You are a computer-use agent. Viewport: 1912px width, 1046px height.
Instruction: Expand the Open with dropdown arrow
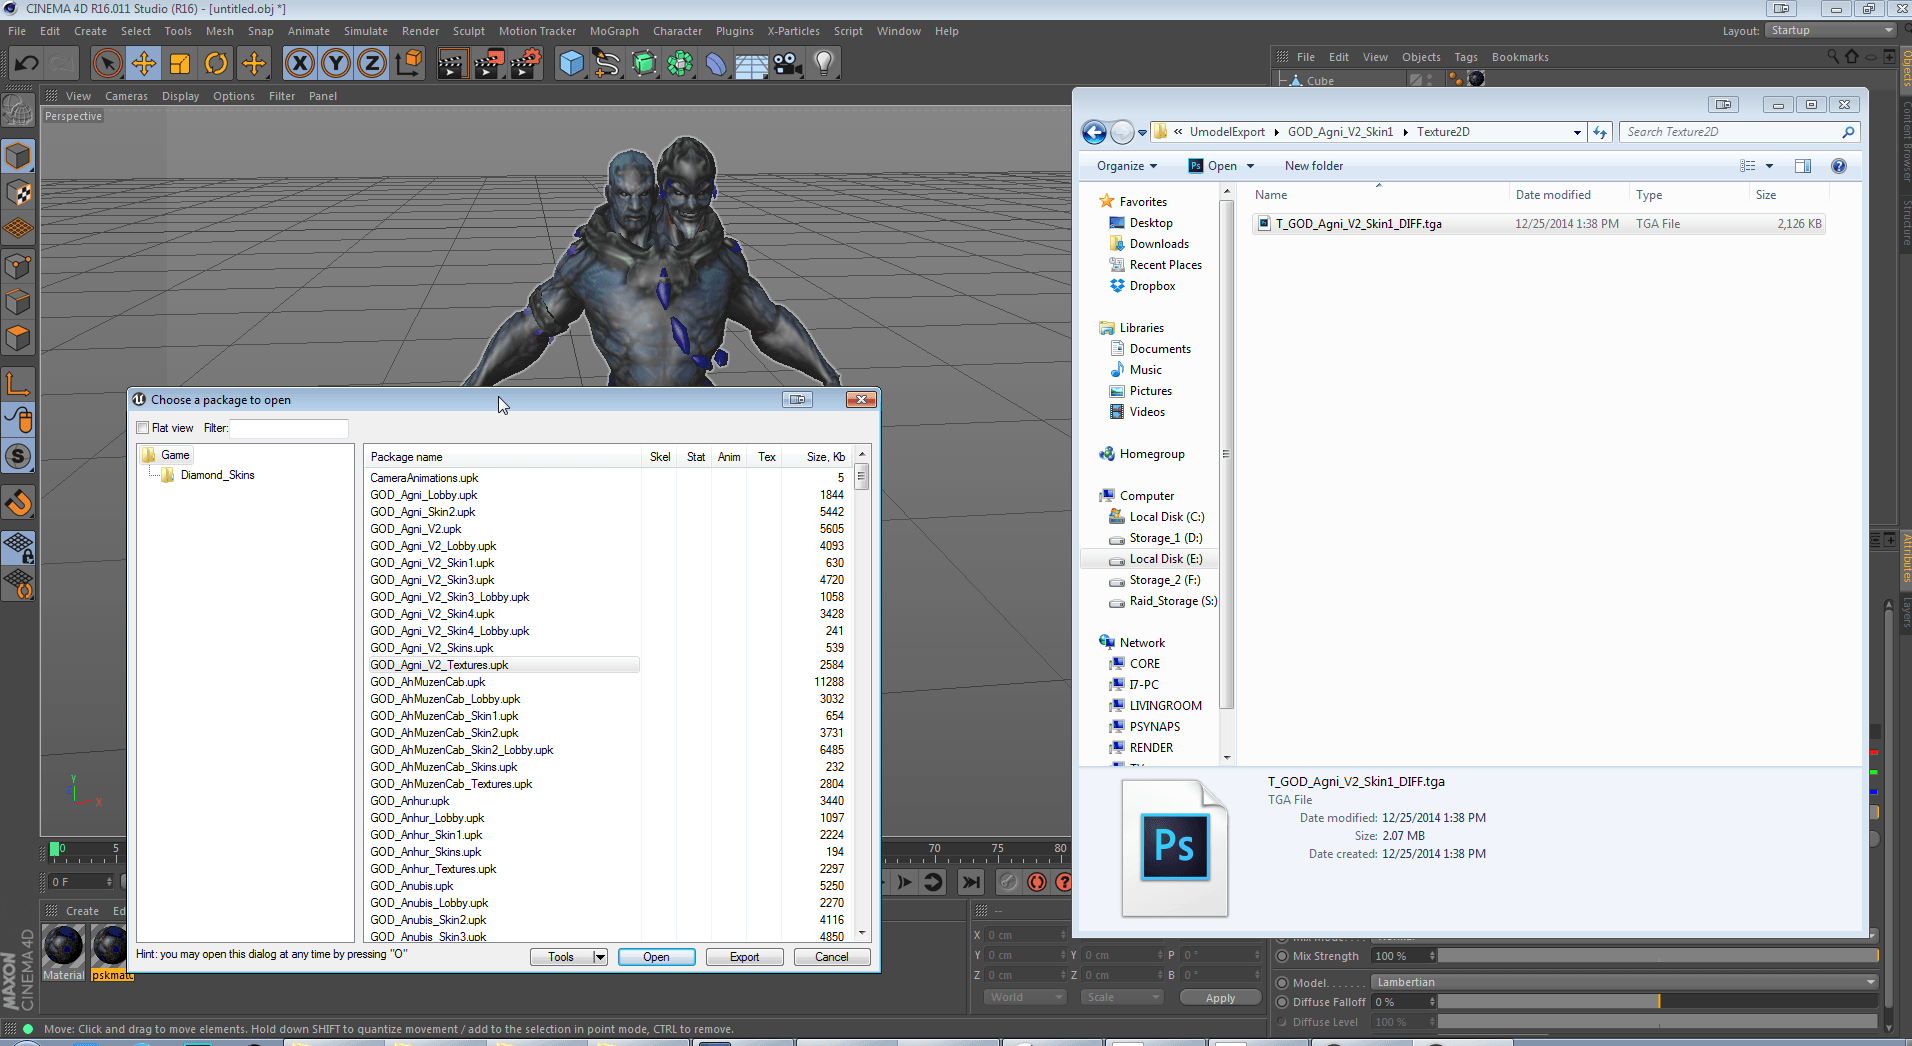[x=1250, y=166]
